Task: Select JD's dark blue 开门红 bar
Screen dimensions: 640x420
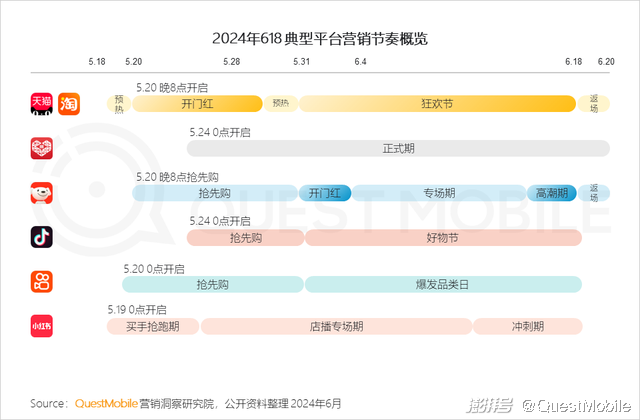Action: 325,193
